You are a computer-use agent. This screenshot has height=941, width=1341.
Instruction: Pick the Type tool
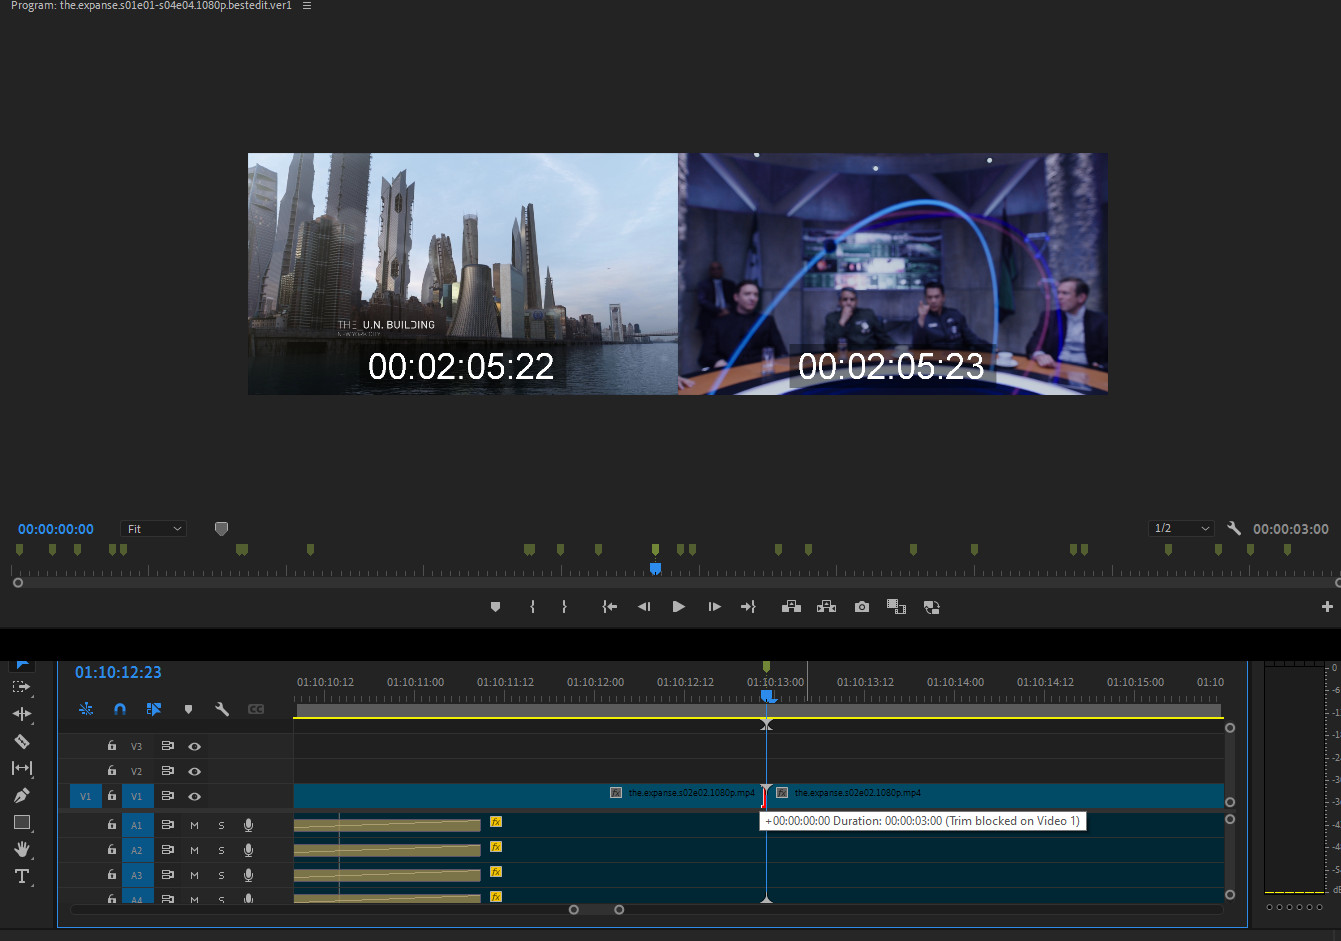click(x=22, y=876)
